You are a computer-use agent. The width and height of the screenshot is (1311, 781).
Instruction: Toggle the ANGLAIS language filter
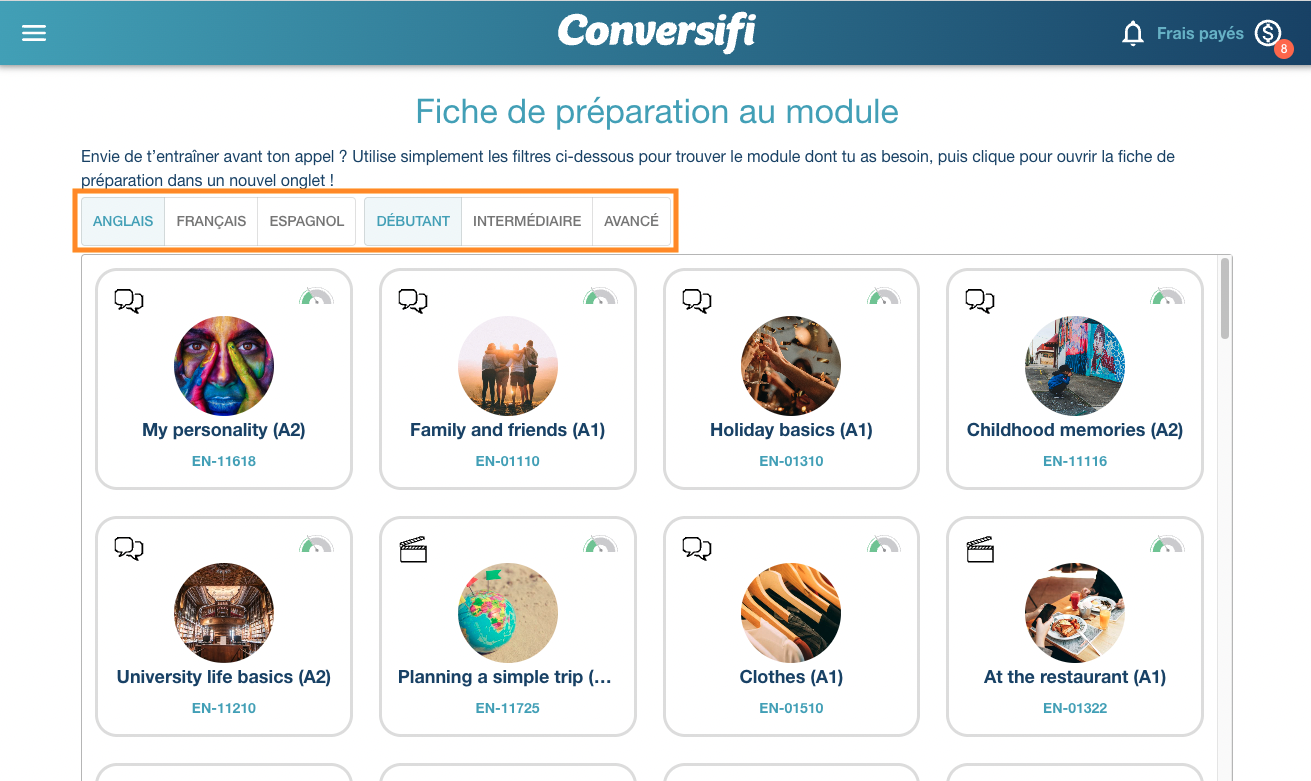[x=122, y=221]
